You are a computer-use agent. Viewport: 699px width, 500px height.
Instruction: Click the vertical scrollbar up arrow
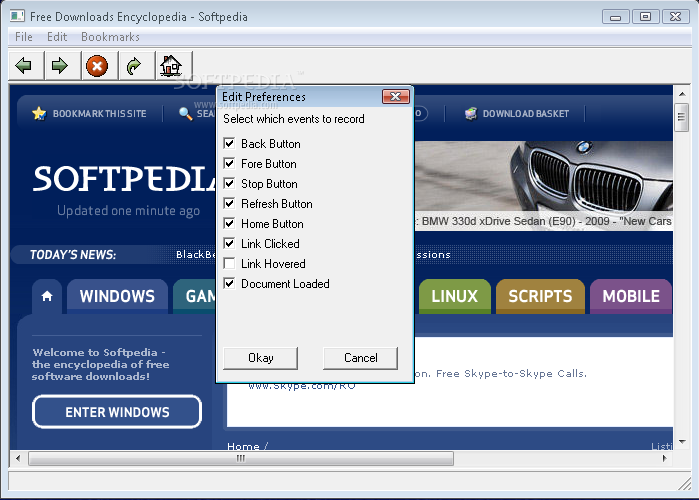pos(682,94)
